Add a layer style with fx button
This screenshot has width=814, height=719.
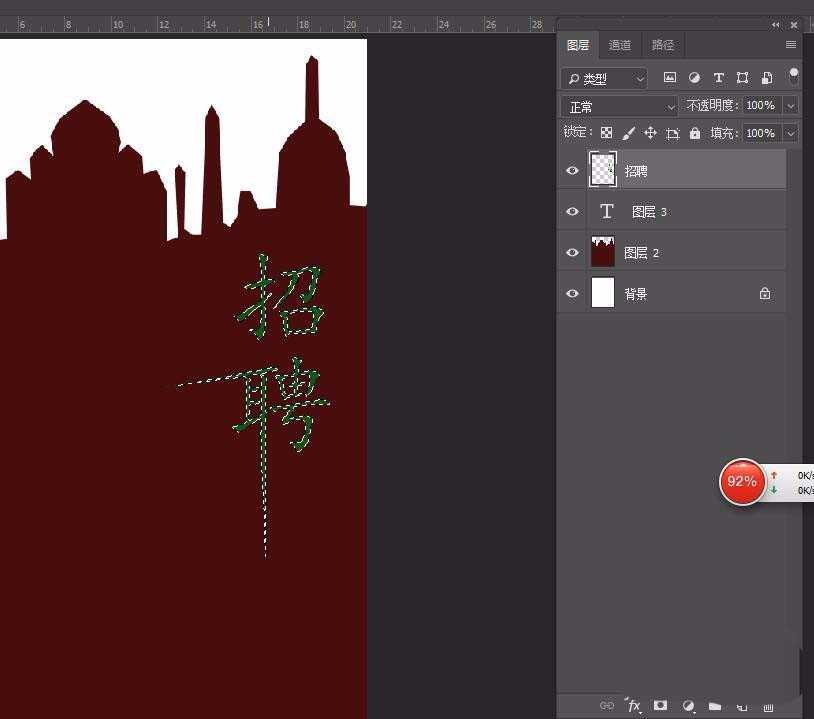tap(633, 705)
